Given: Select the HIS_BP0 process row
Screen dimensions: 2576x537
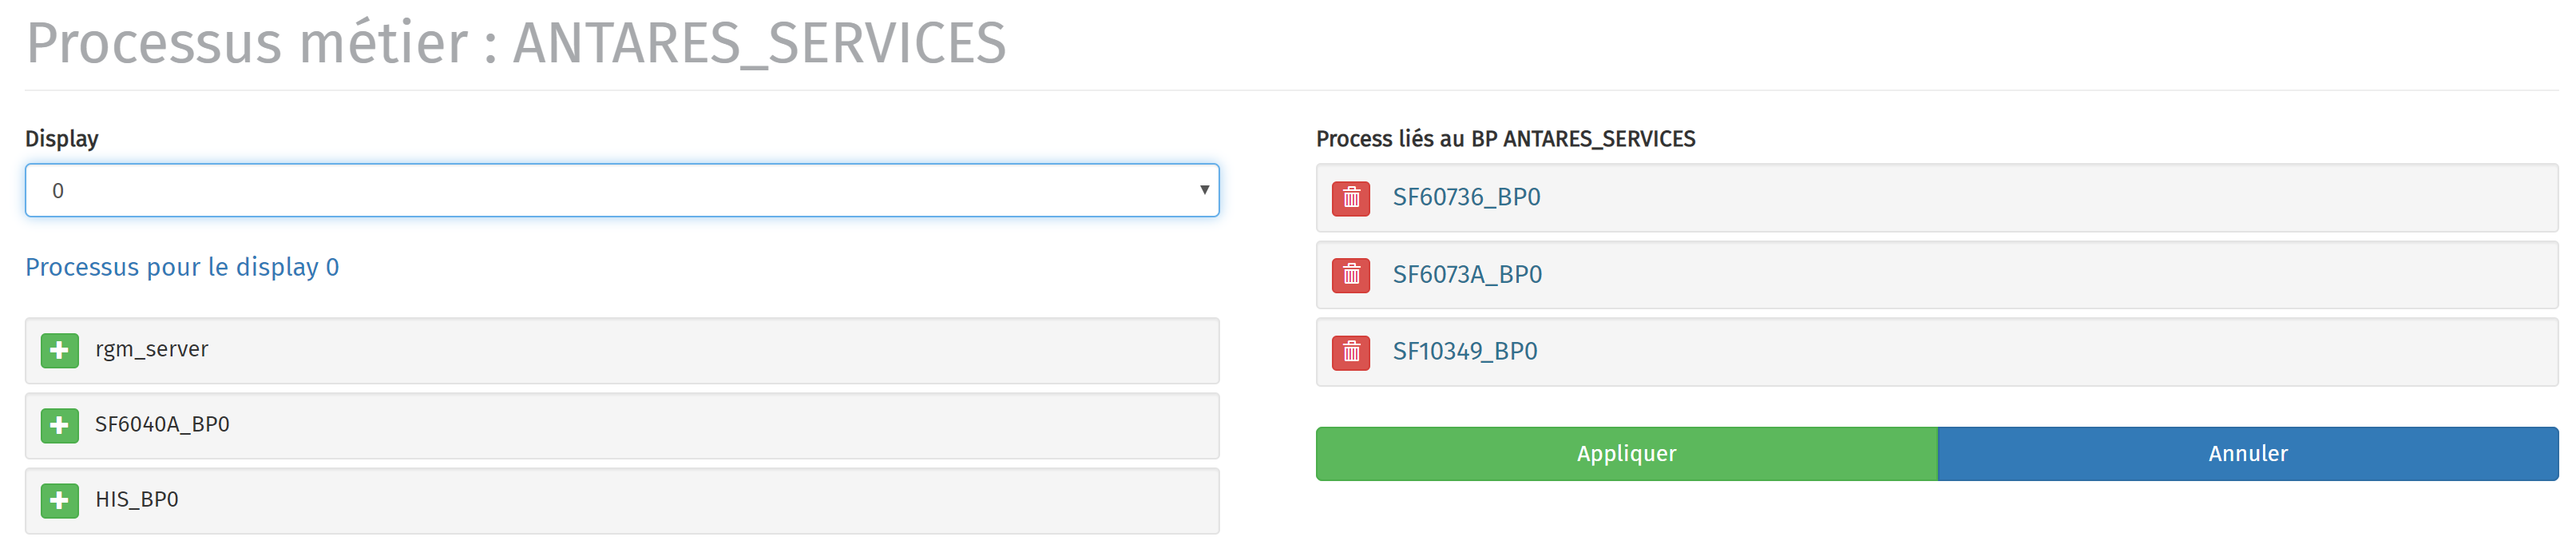Looking at the screenshot, I should [x=622, y=501].
